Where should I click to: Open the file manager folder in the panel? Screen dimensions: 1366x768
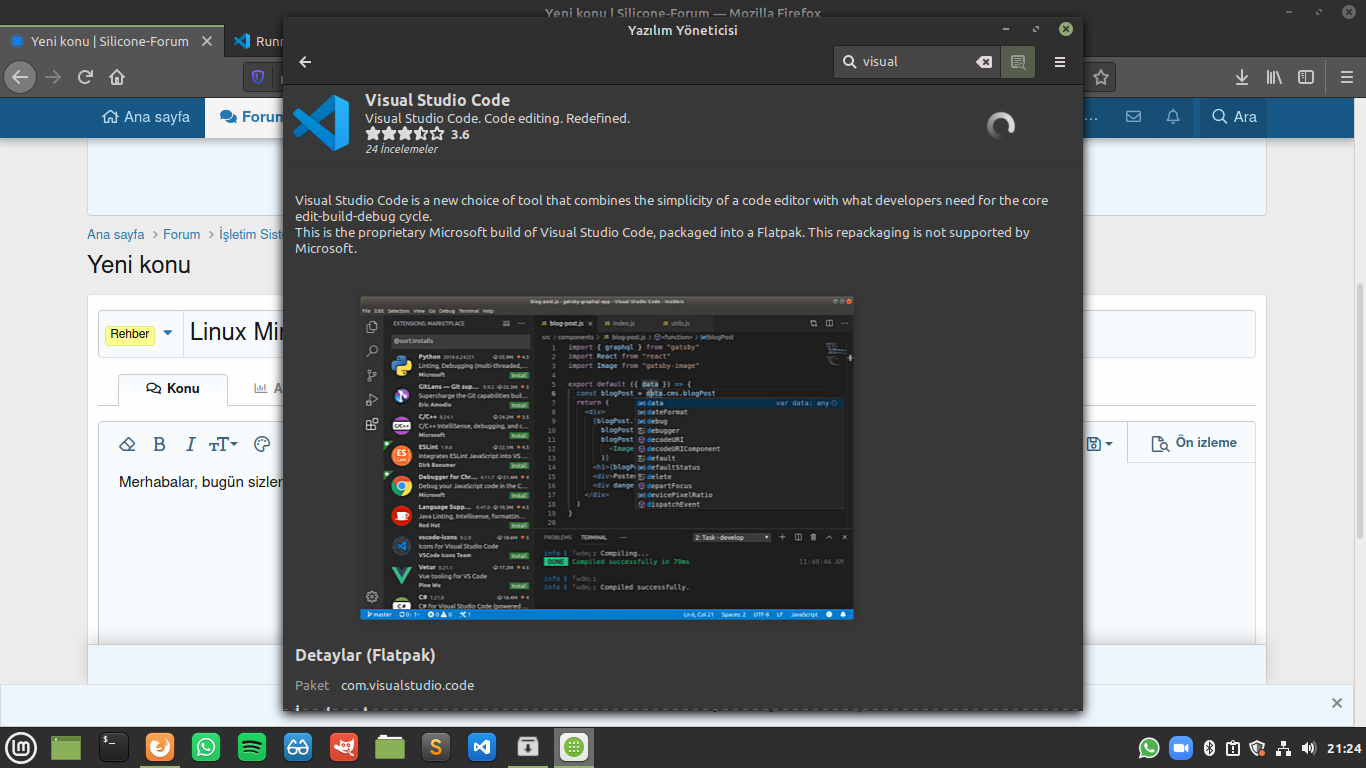[390, 747]
